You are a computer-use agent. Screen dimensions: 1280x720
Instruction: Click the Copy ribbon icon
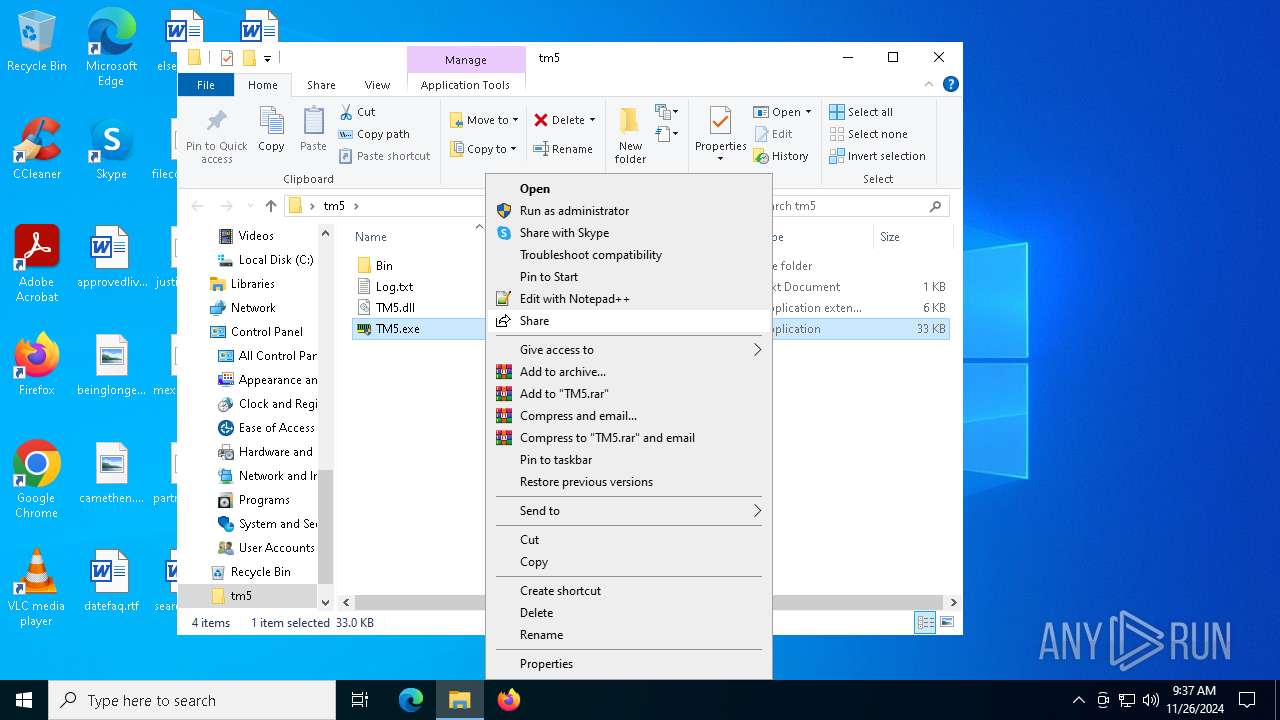click(x=271, y=130)
